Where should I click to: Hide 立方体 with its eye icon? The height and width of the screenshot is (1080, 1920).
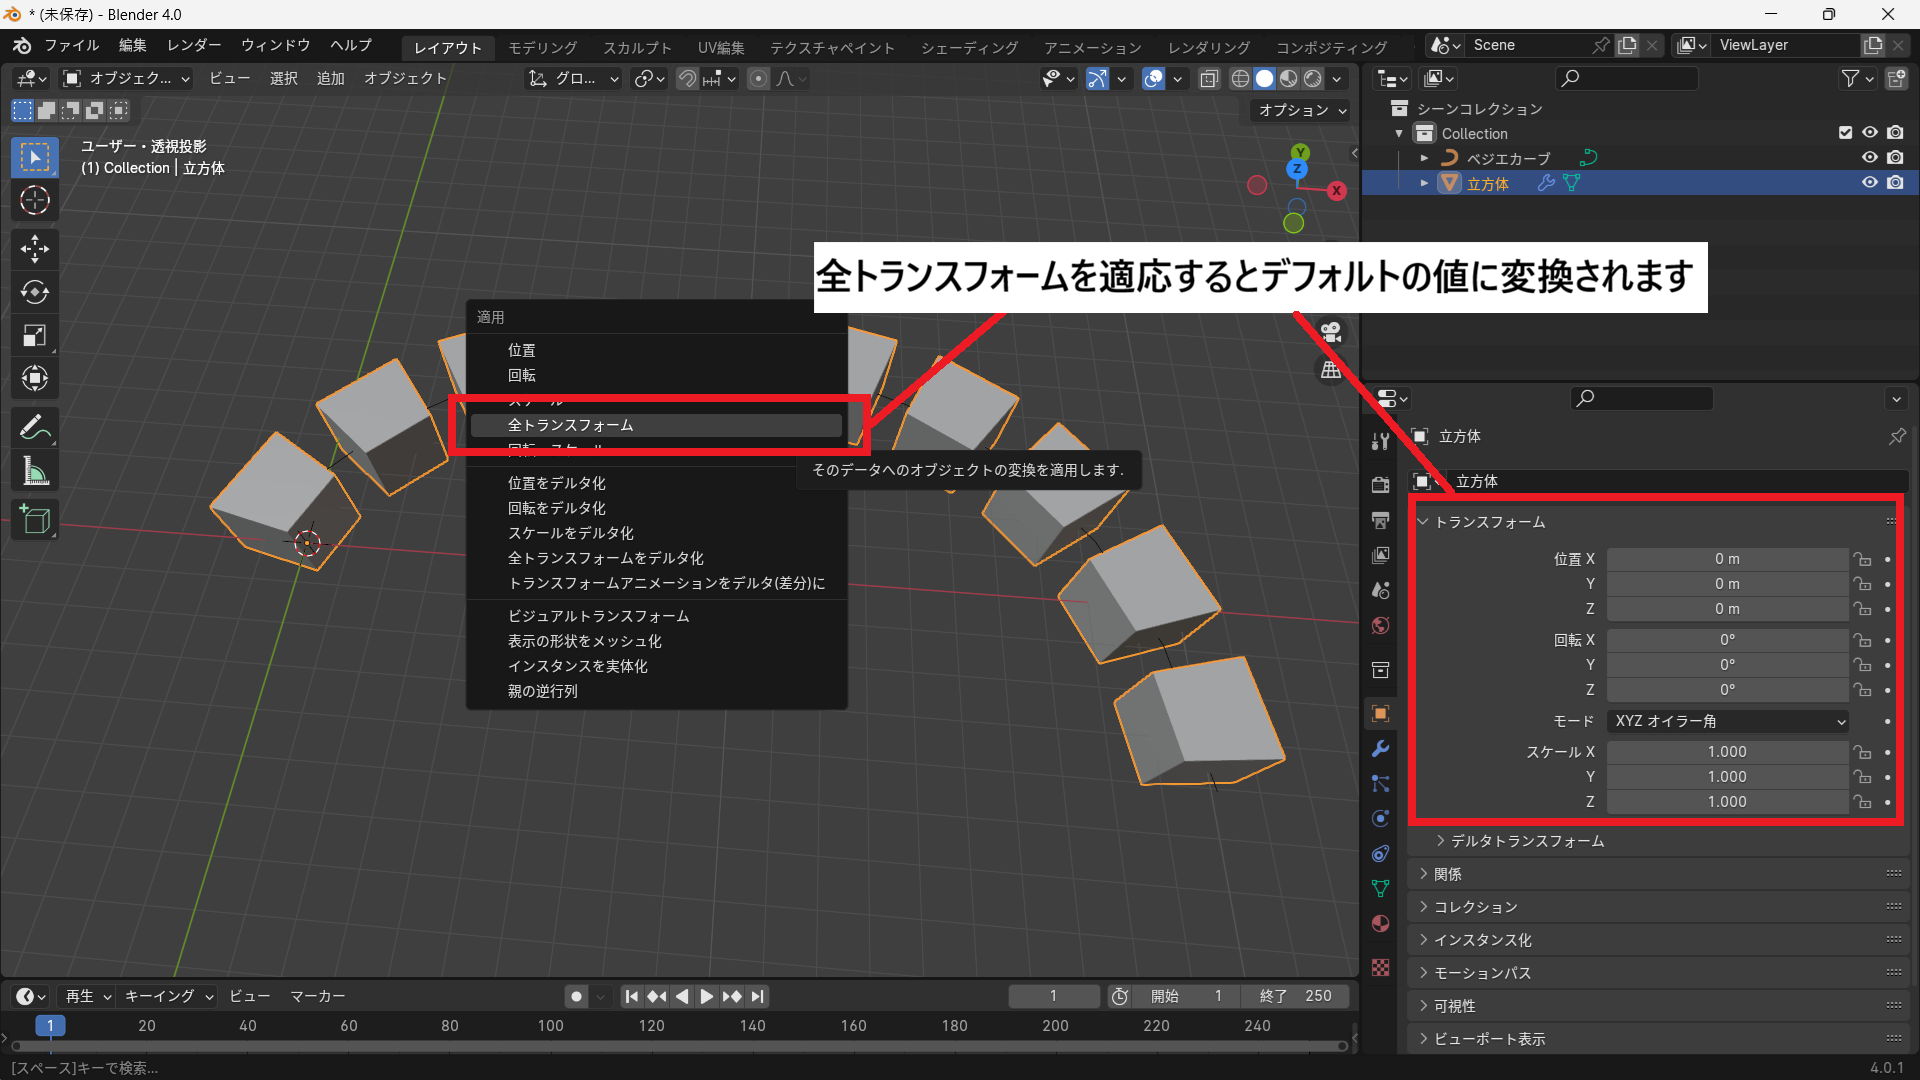click(x=1869, y=183)
